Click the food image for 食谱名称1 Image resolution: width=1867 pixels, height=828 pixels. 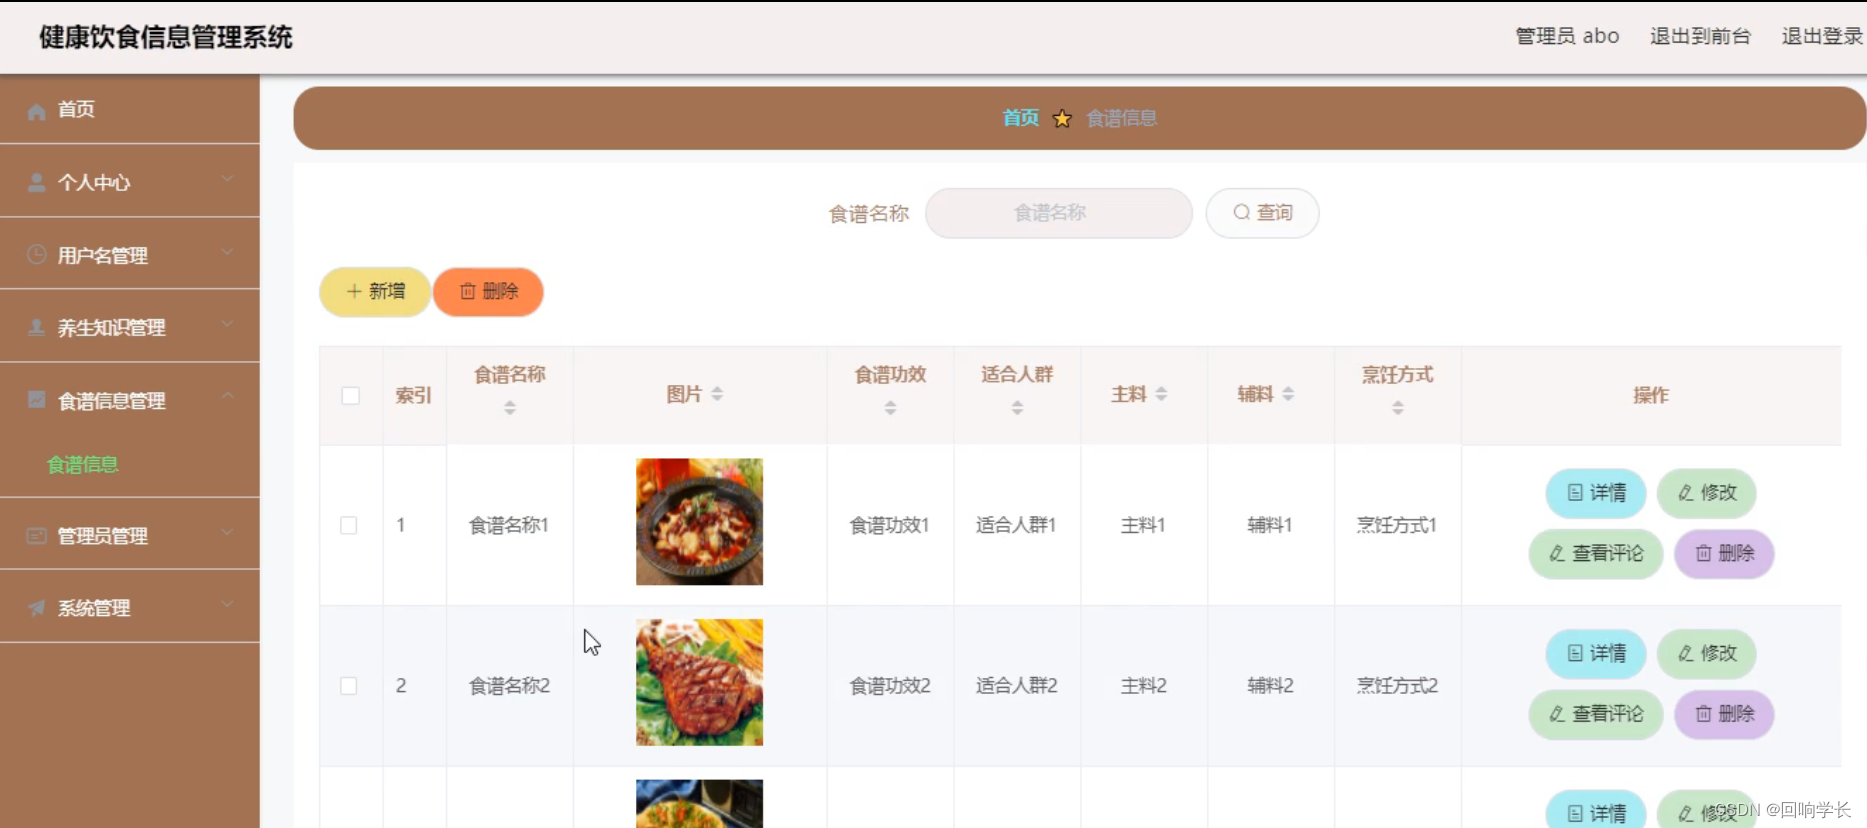click(699, 522)
